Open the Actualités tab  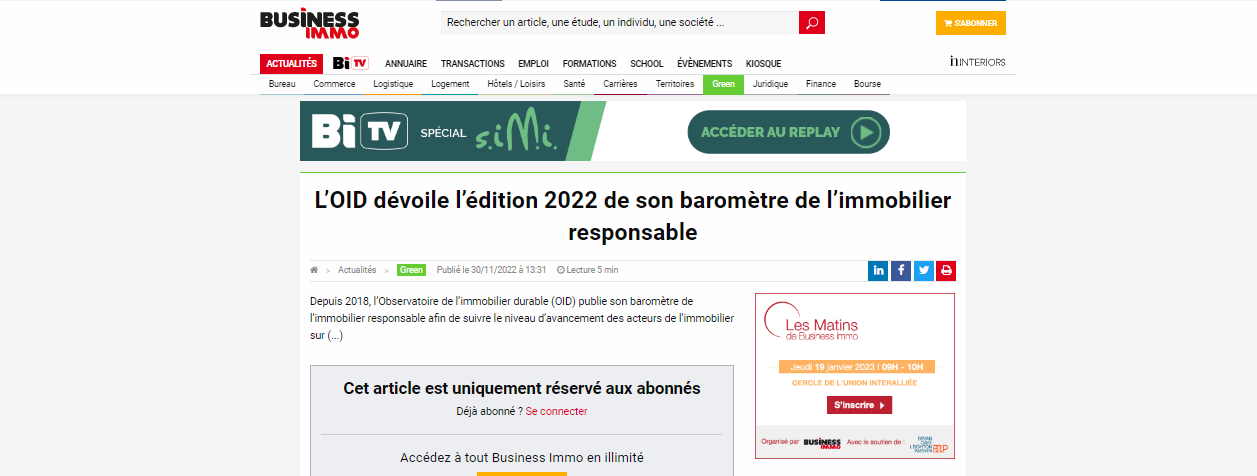tap(291, 63)
